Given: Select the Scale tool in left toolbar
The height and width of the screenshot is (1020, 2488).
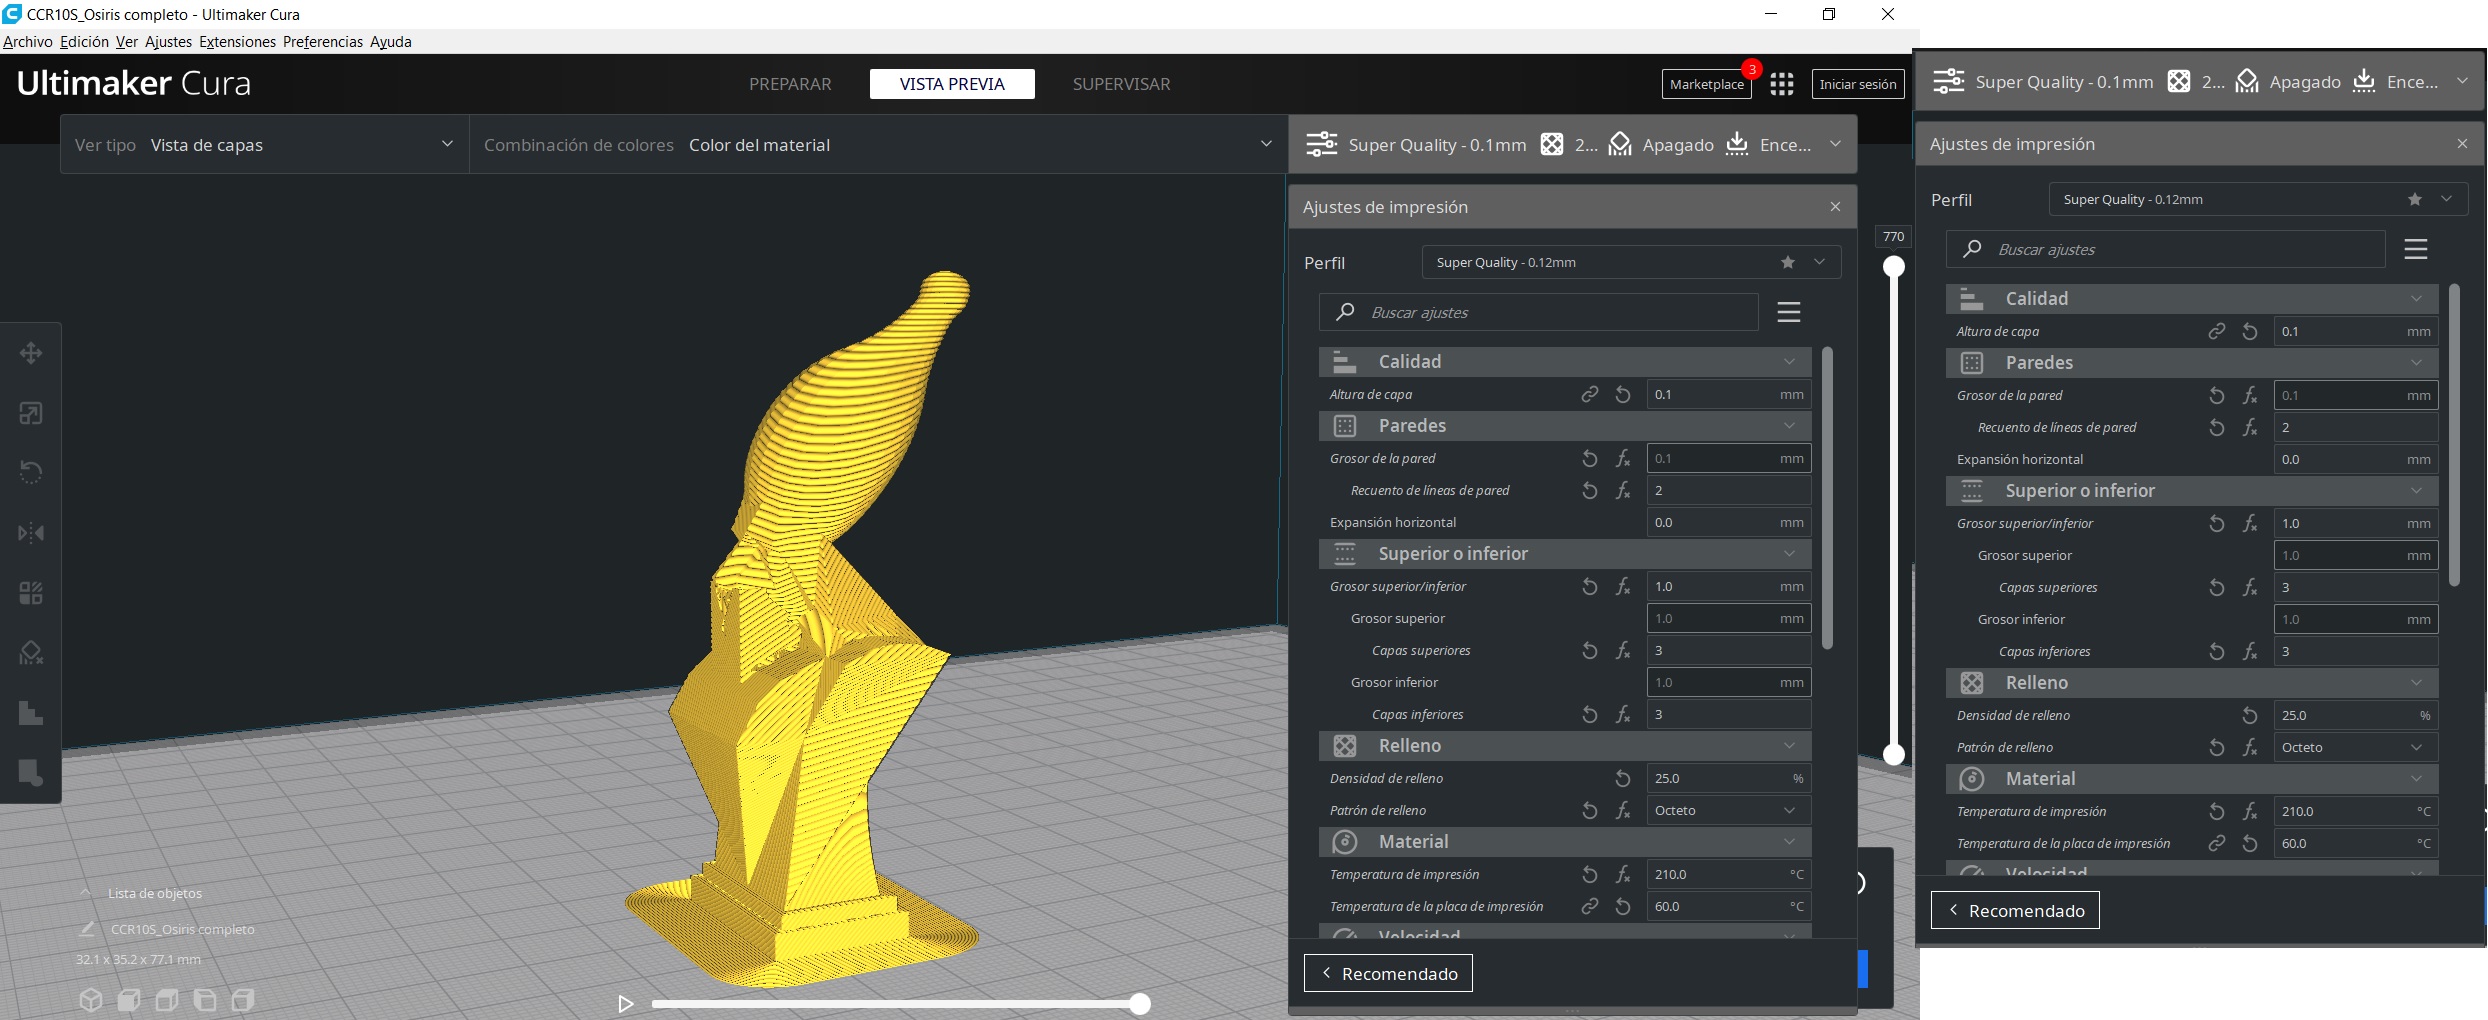Looking at the screenshot, I should 31,413.
